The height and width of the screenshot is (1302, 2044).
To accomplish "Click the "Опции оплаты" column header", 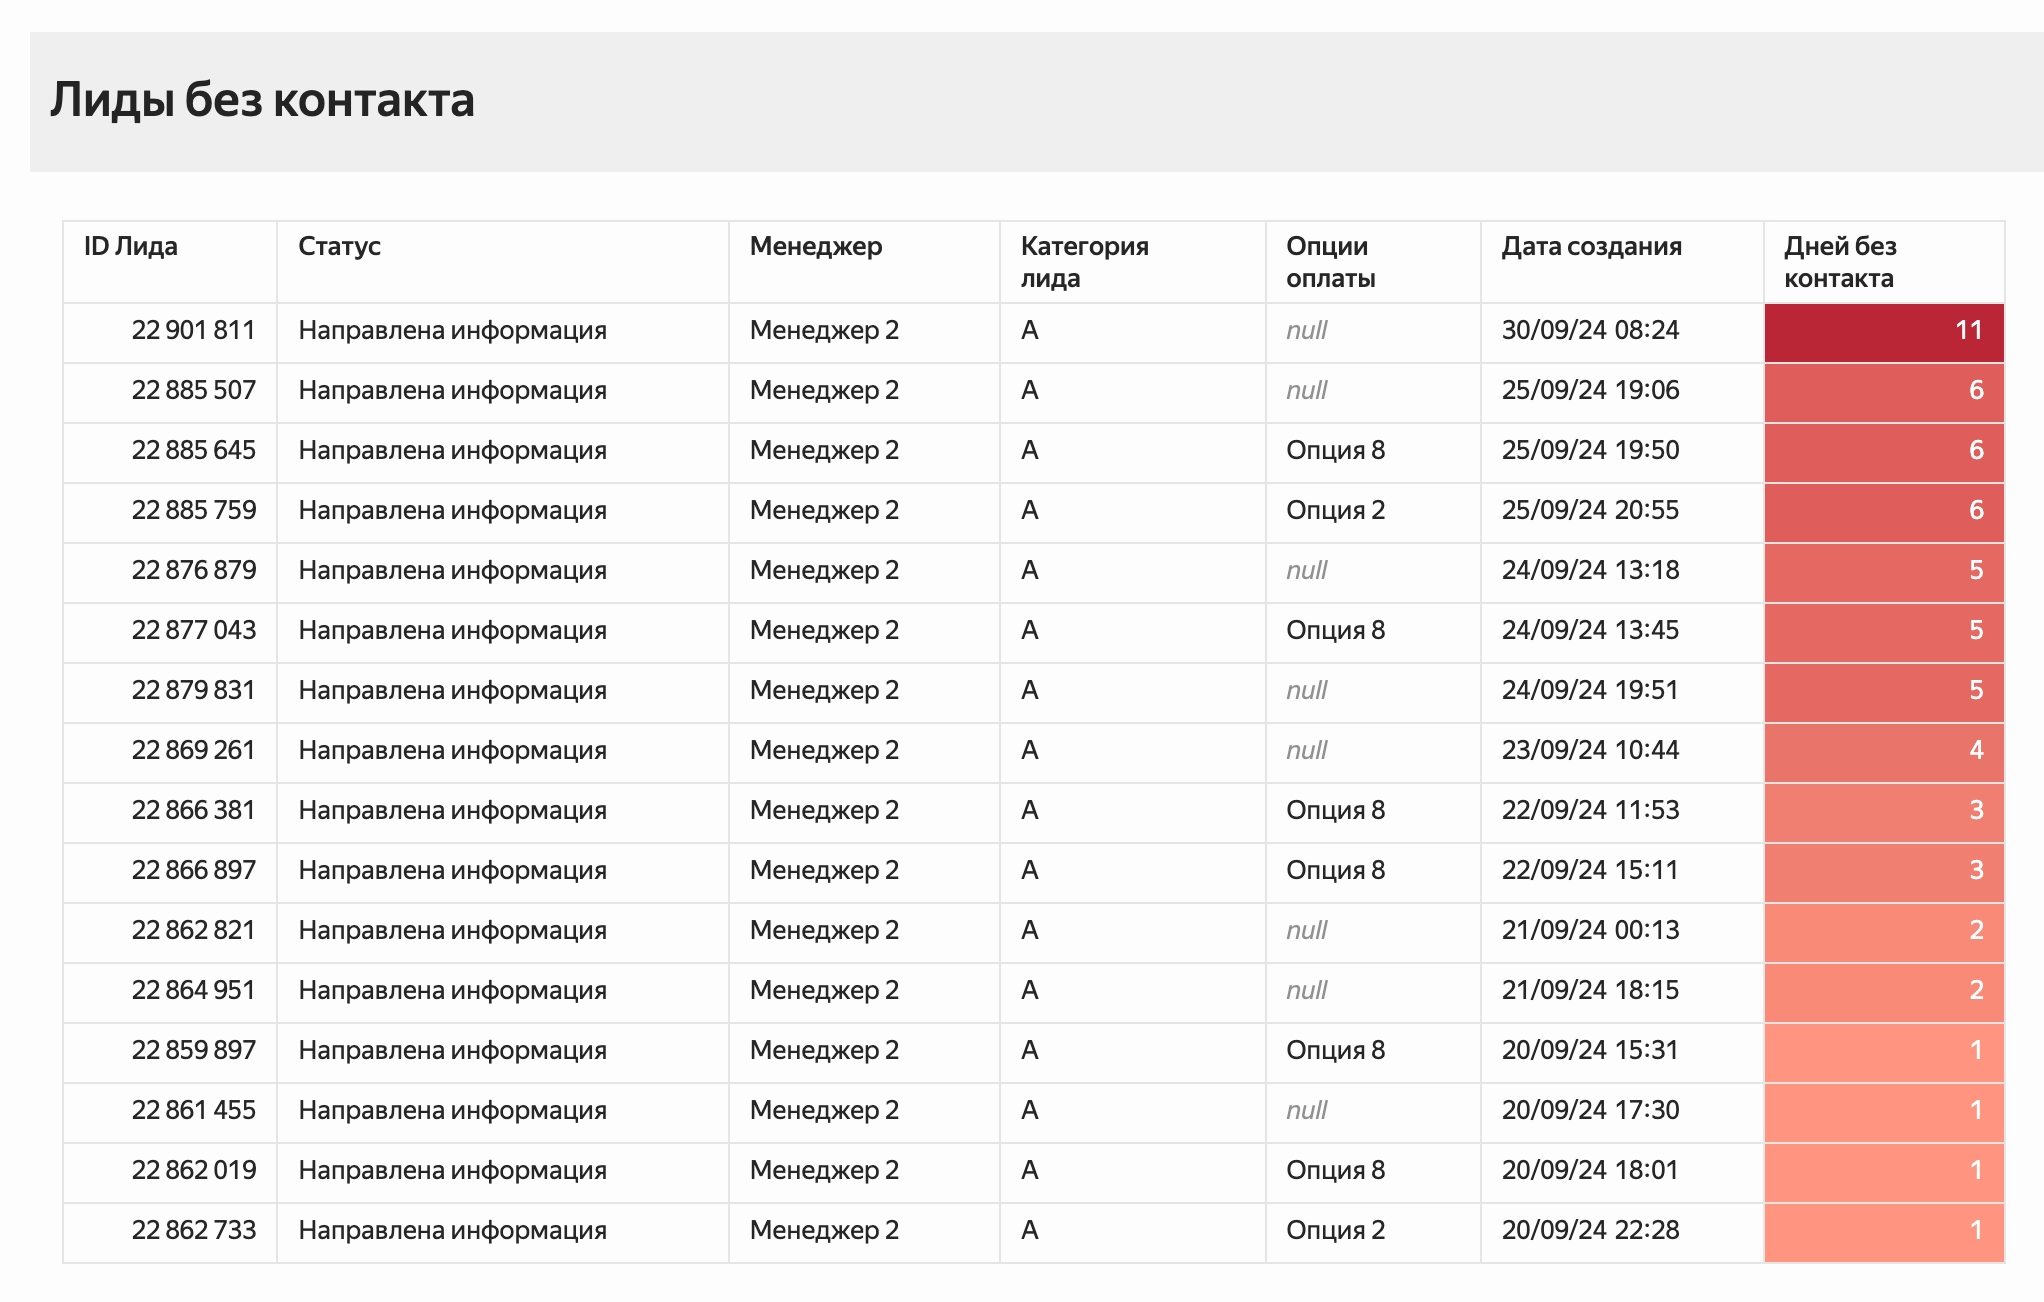I will coord(1330,262).
